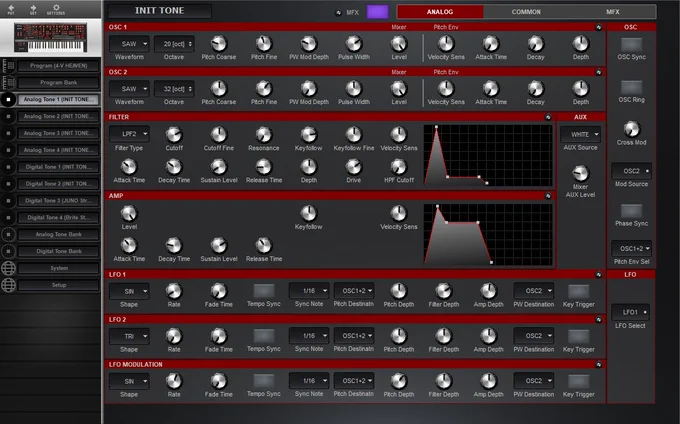This screenshot has height=424, width=680.
Task: Toggle the Phase Sync button
Action: (631, 211)
